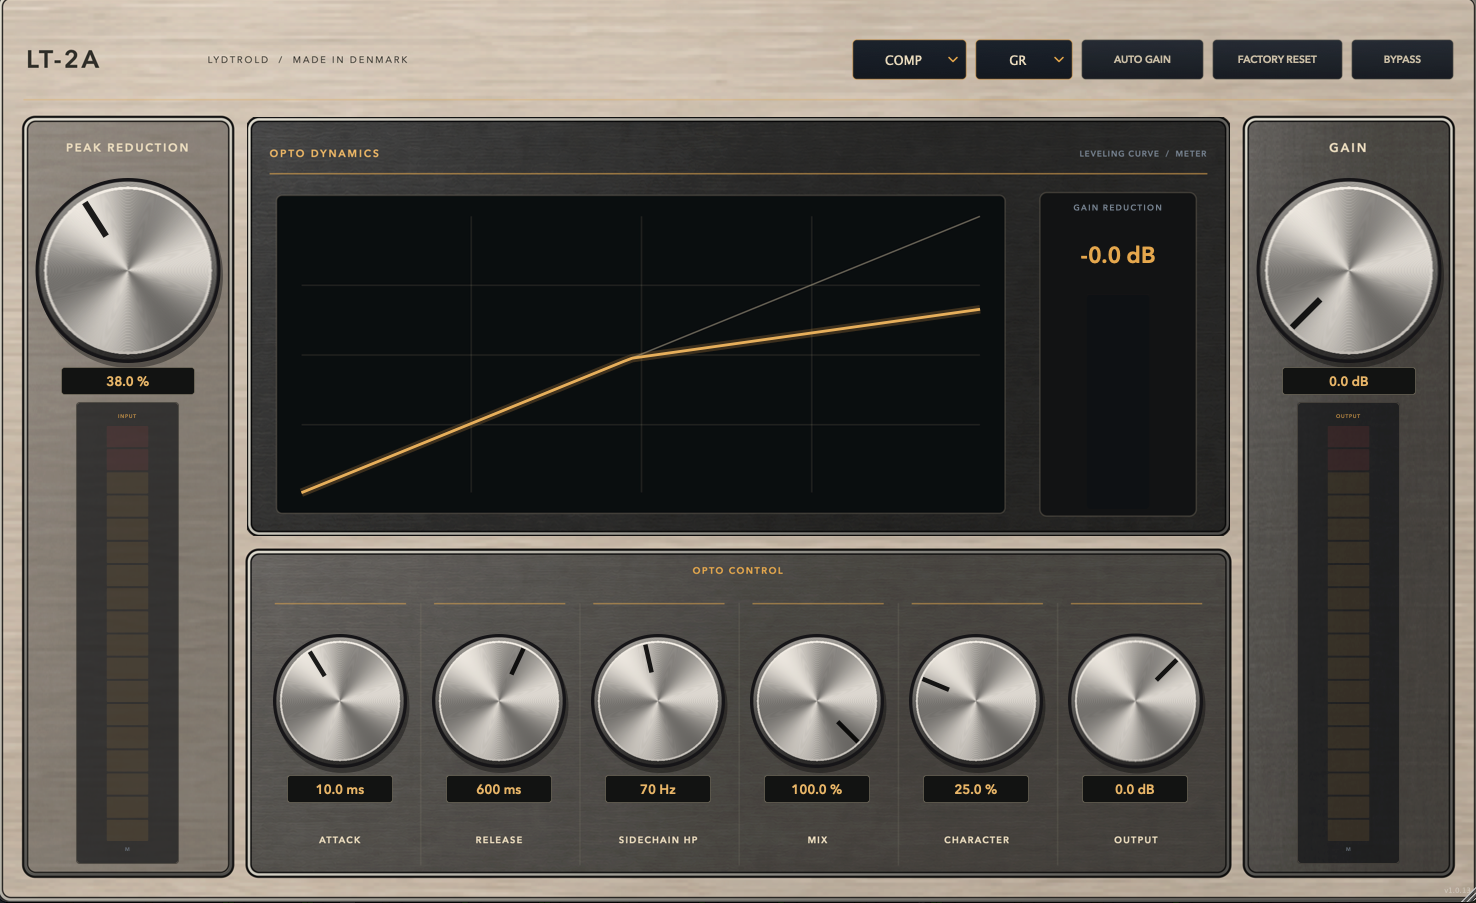The image size is (1476, 903).
Task: Click the PEAK REDUCTION label
Action: click(x=128, y=148)
